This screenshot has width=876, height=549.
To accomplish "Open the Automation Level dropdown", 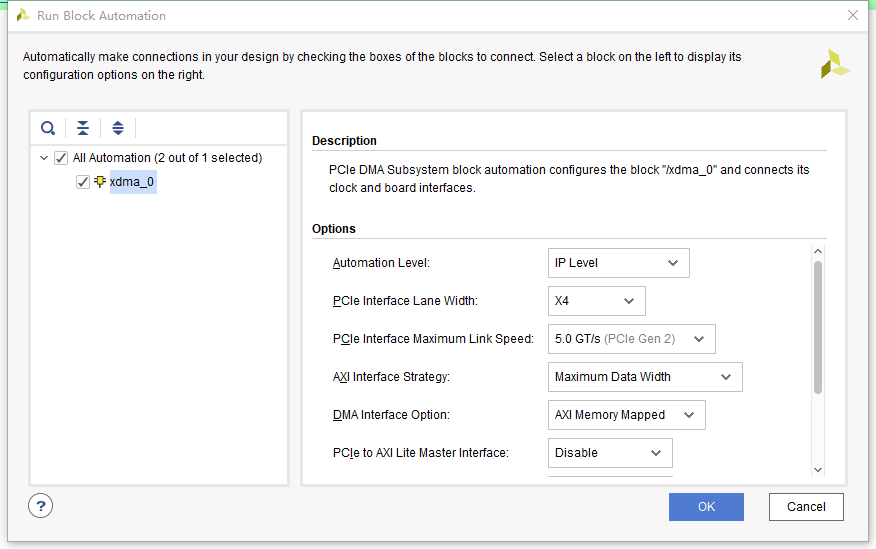I will [618, 263].
